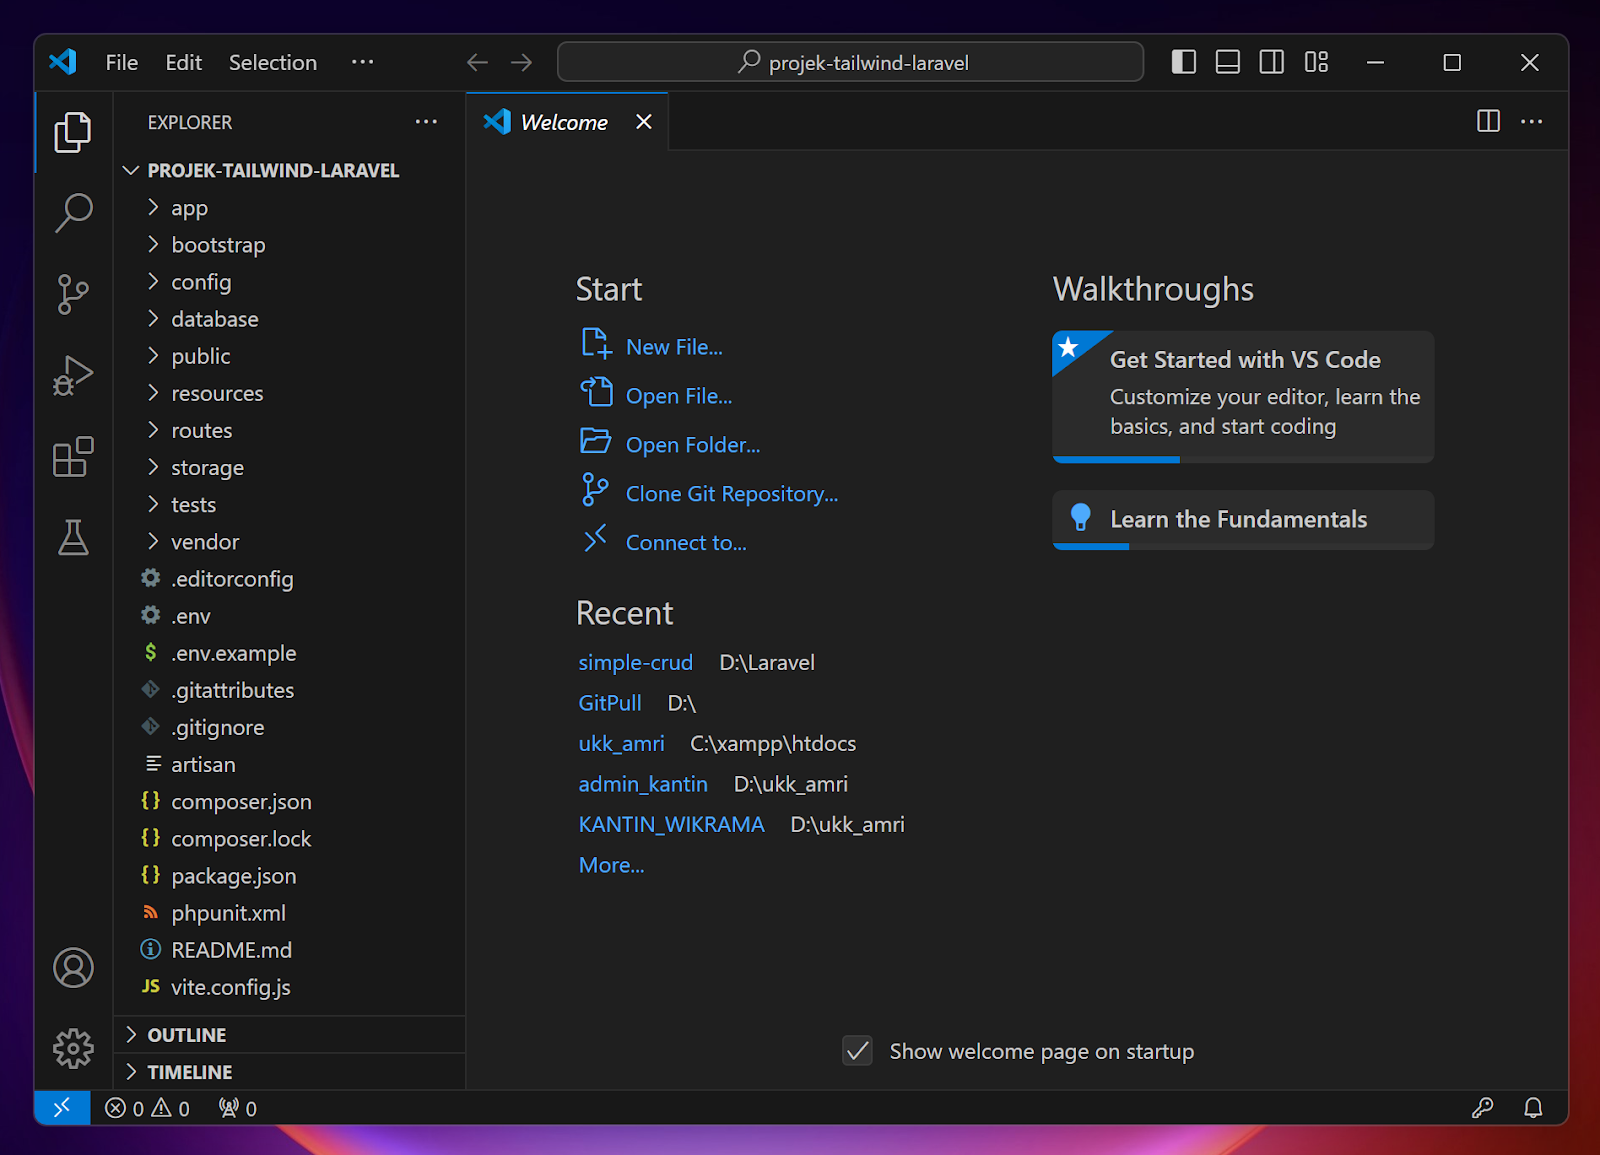Click the Clone Git Repository icon
This screenshot has width=1600, height=1155.
(x=595, y=490)
